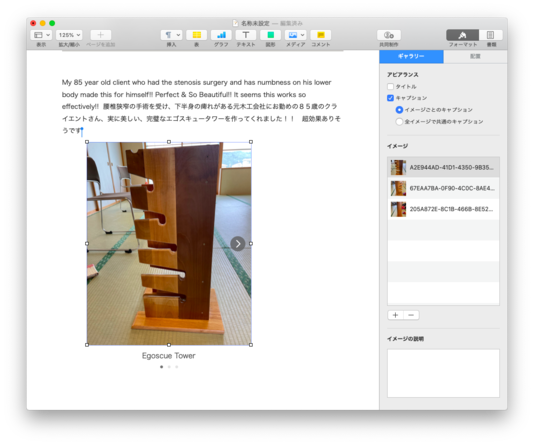This screenshot has width=534, height=445.
Task: Open the Document (書類) inspector
Action: point(491,35)
